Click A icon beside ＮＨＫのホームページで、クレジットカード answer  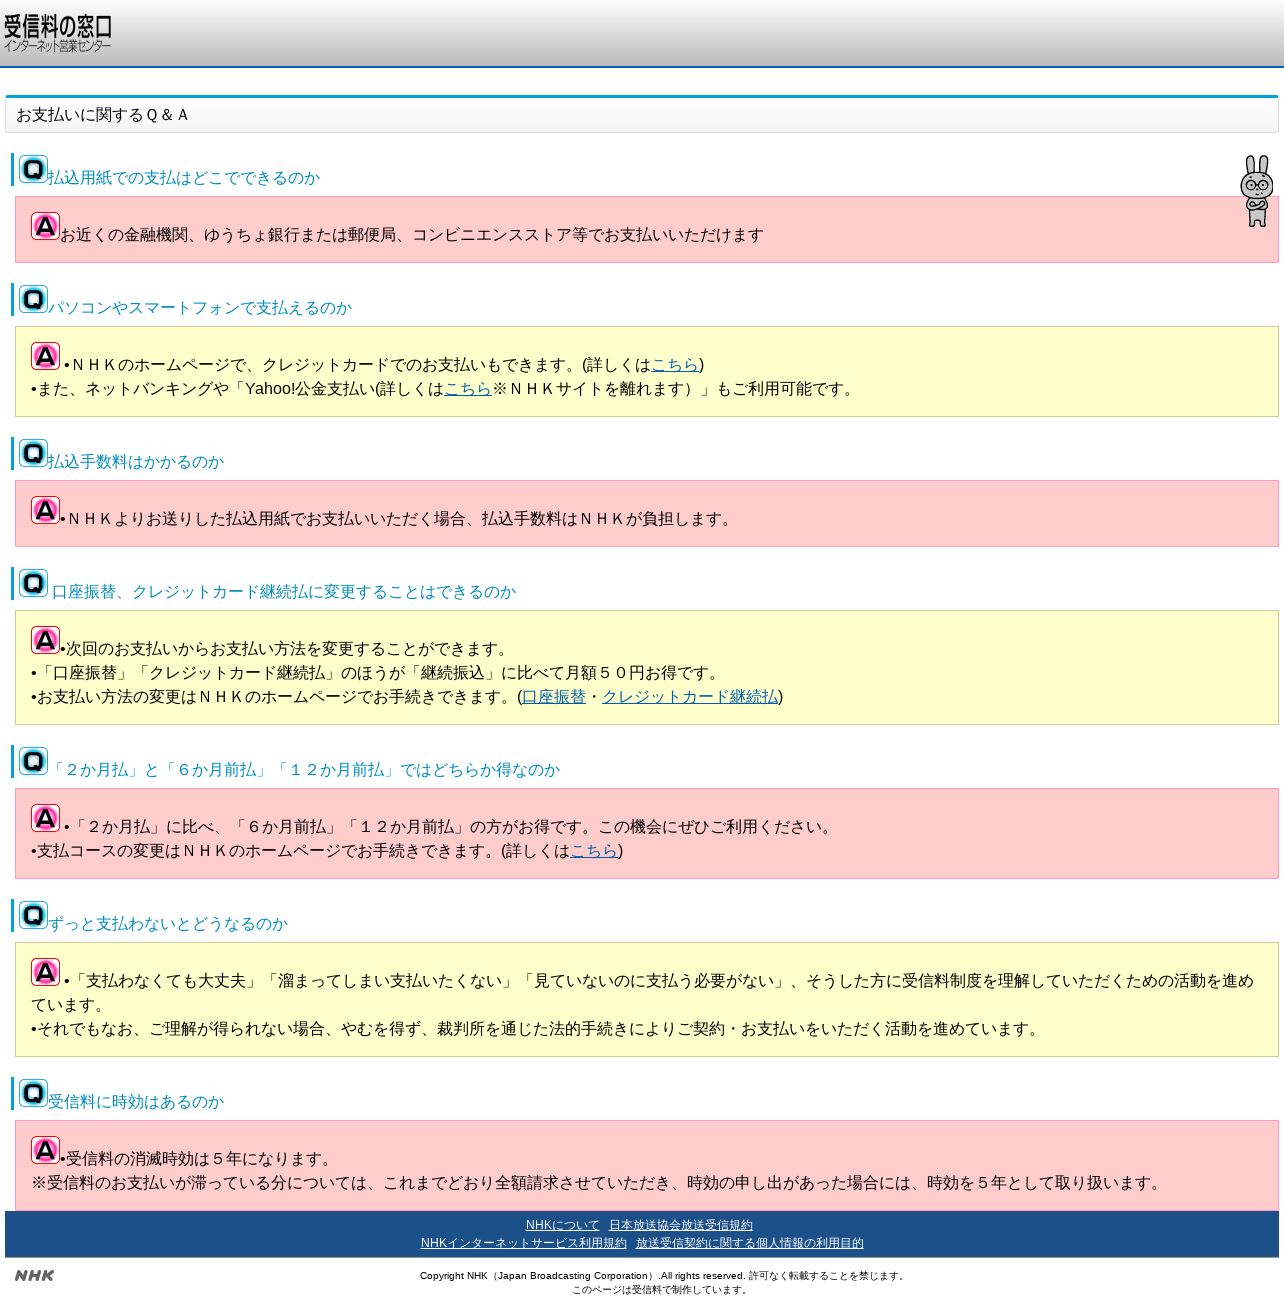point(45,356)
